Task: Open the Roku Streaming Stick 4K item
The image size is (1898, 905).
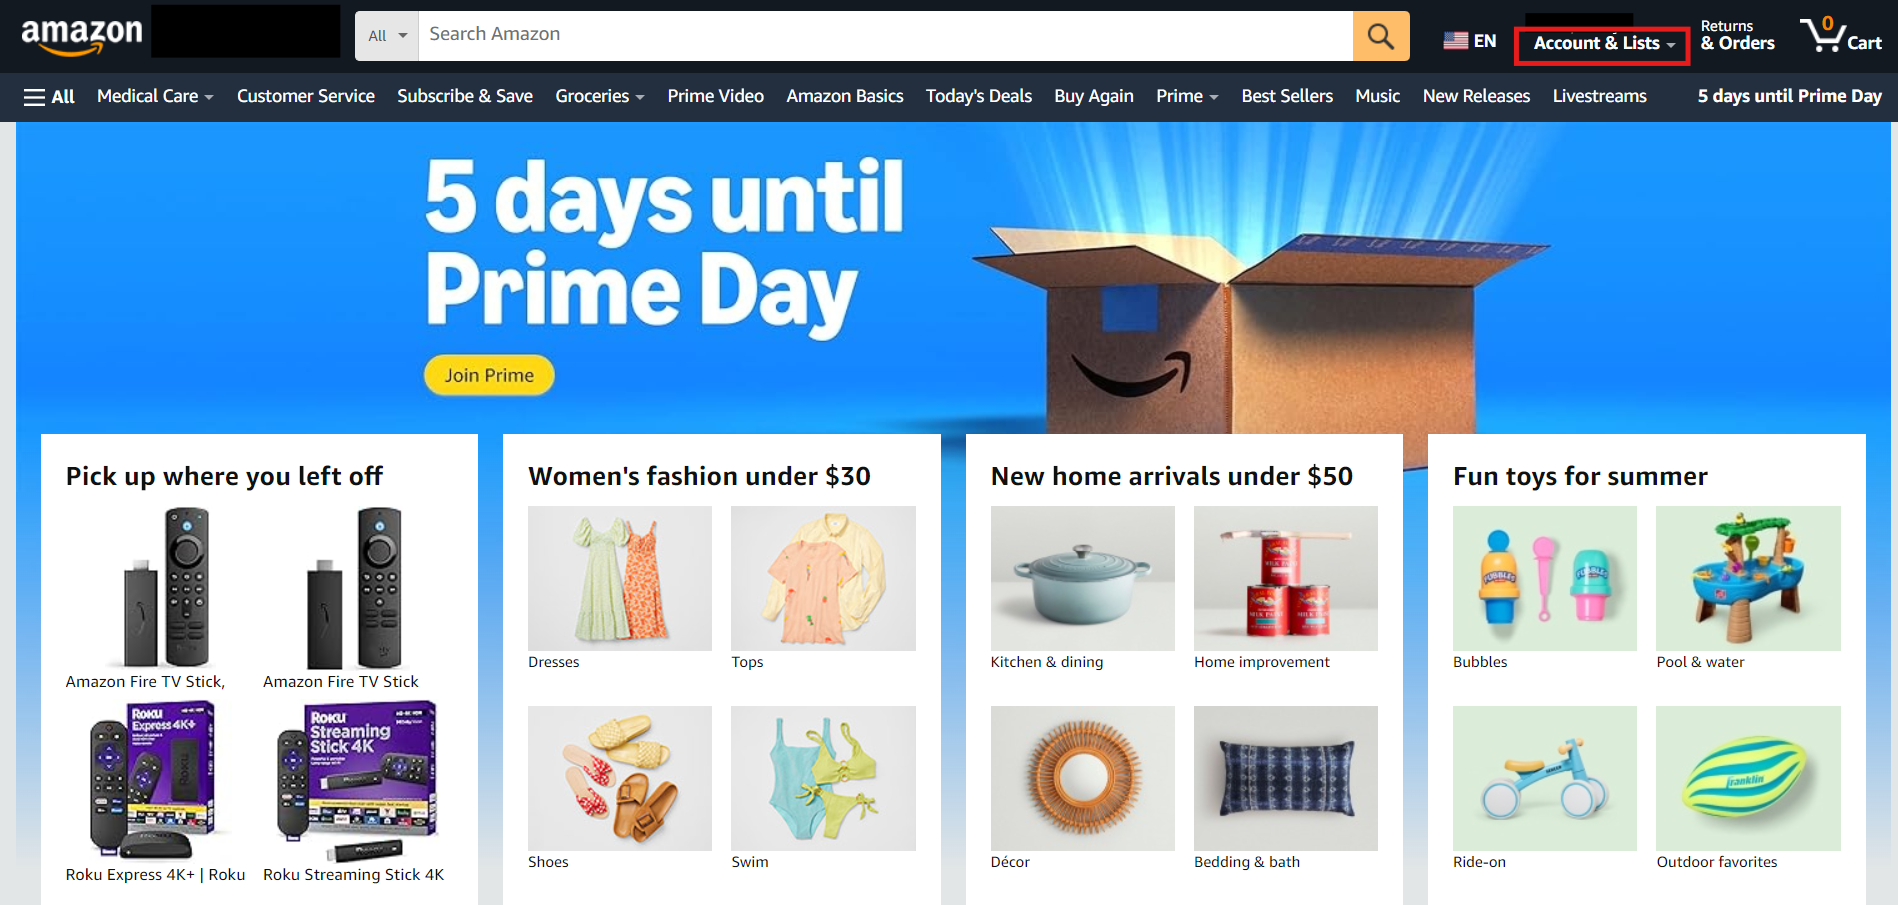Action: [x=354, y=792]
